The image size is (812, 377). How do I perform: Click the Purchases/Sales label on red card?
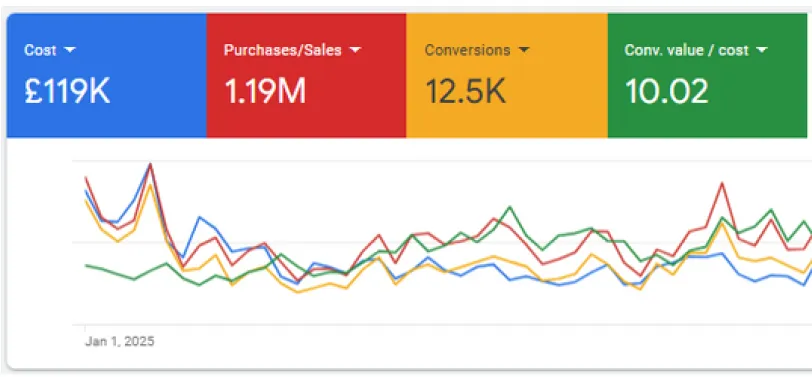coord(283,50)
